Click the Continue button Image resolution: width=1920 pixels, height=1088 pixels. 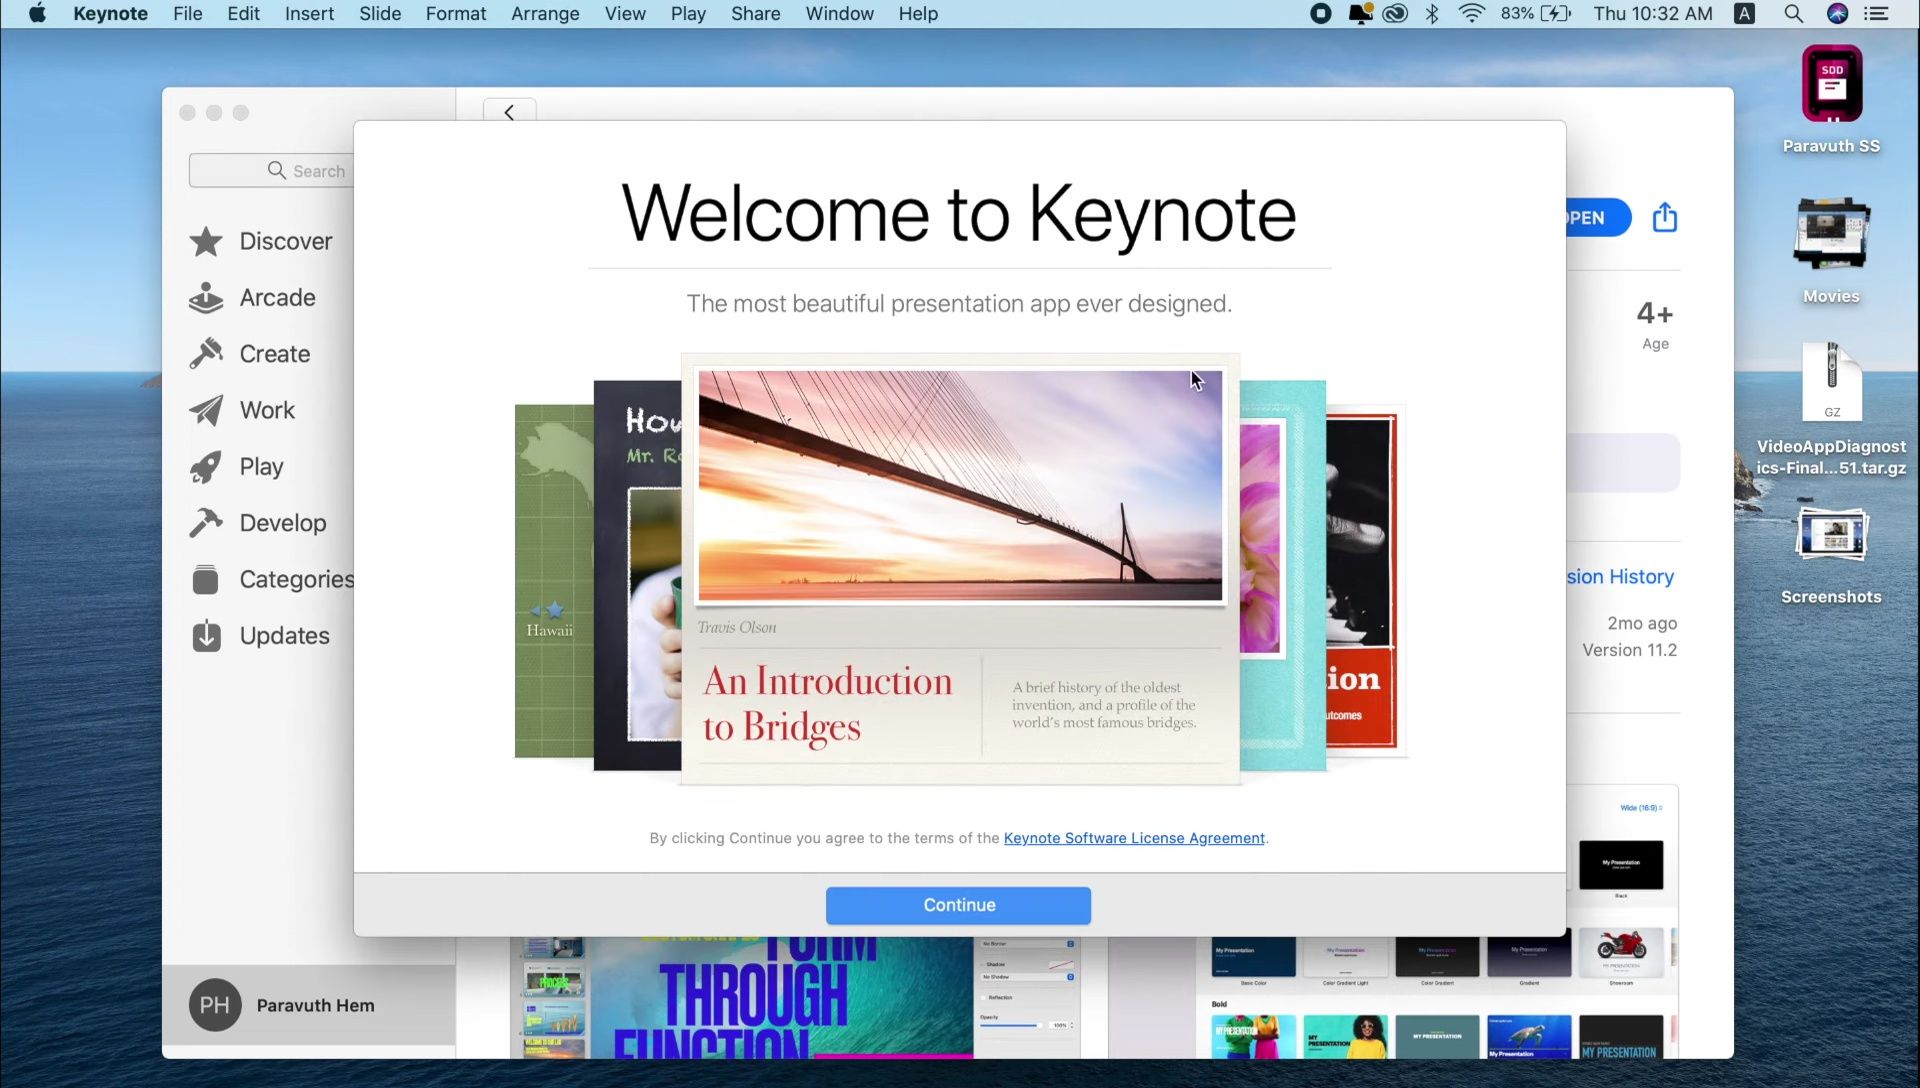(x=958, y=905)
